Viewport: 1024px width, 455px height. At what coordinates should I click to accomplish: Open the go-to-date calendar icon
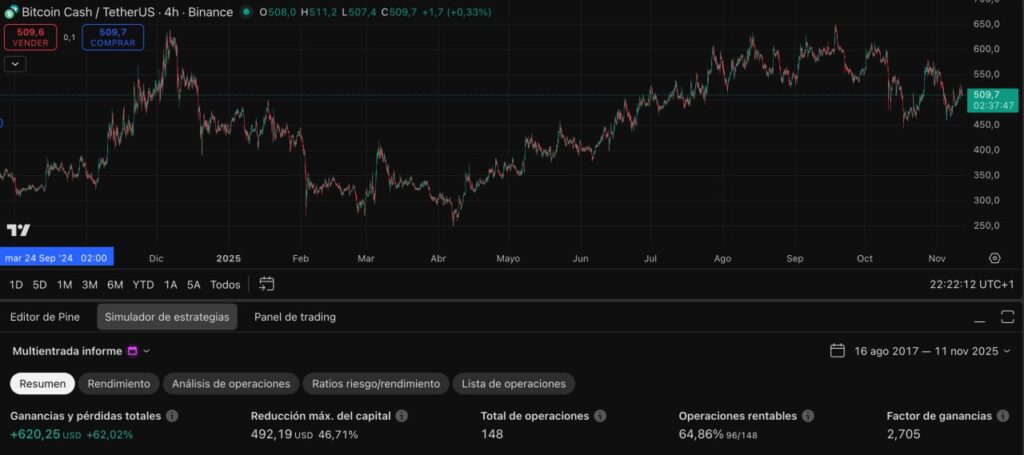266,284
